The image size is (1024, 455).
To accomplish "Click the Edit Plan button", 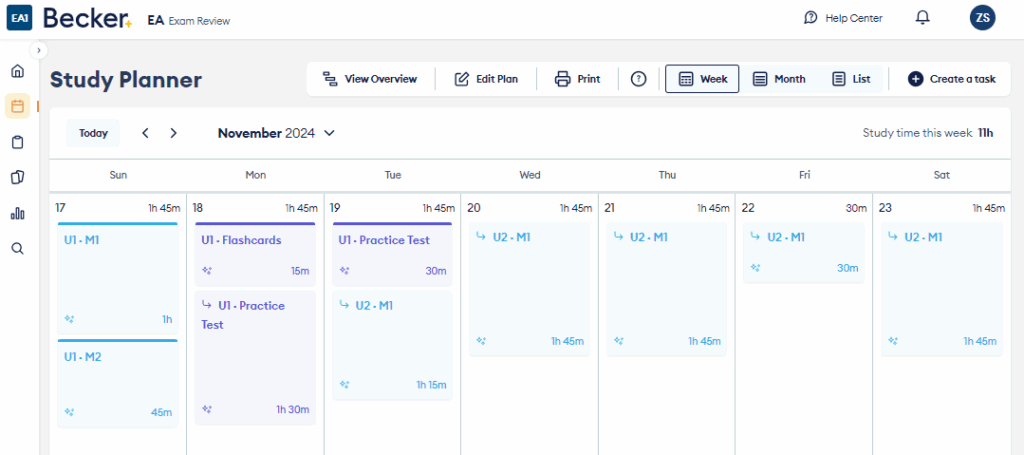I will tap(487, 79).
